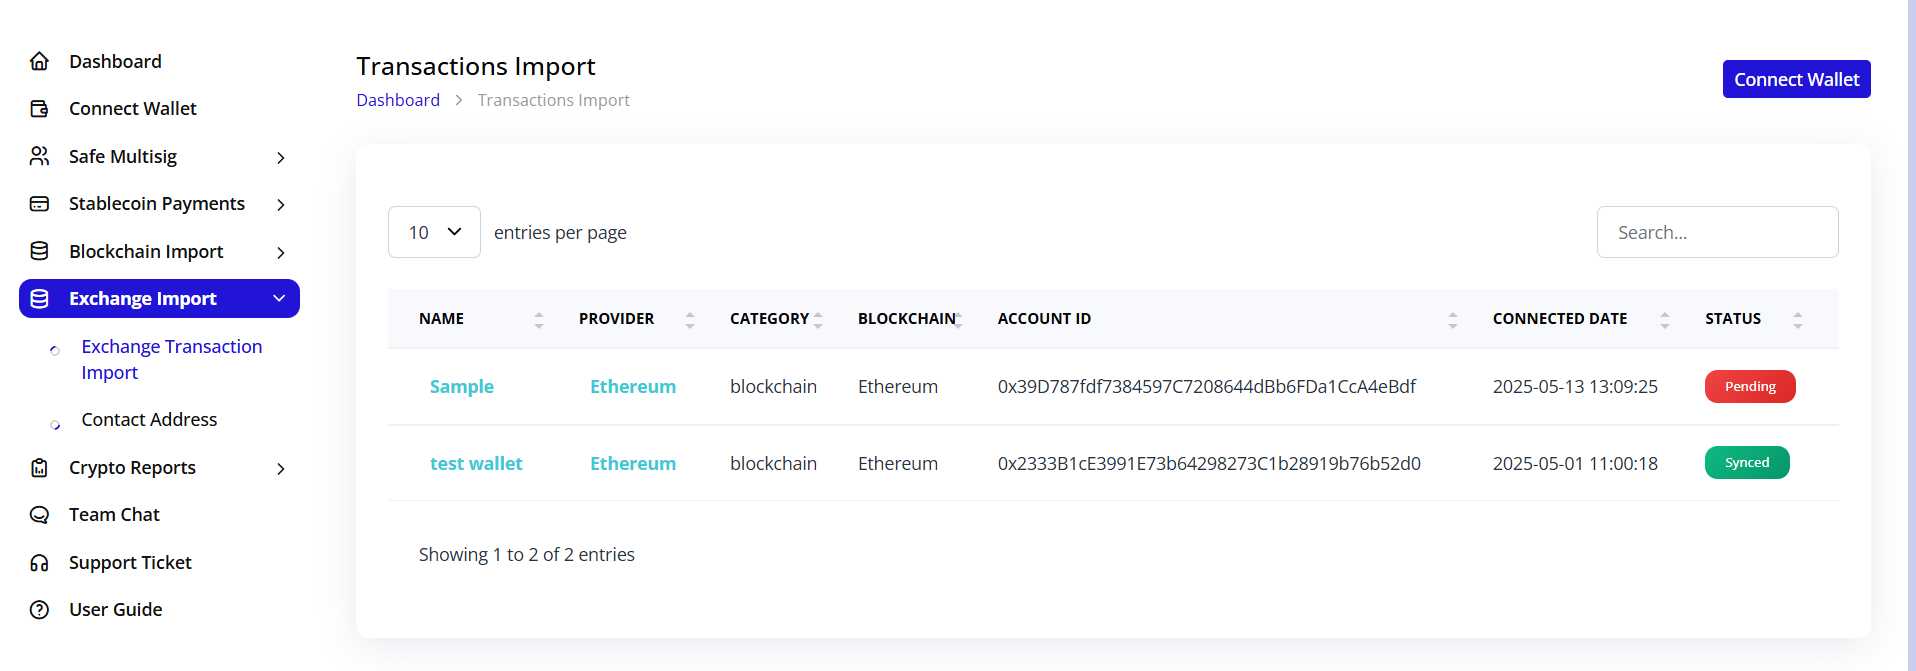Screen dimensions: 1916x671
Task: Collapse the Exchange Import section
Action: coord(278,298)
